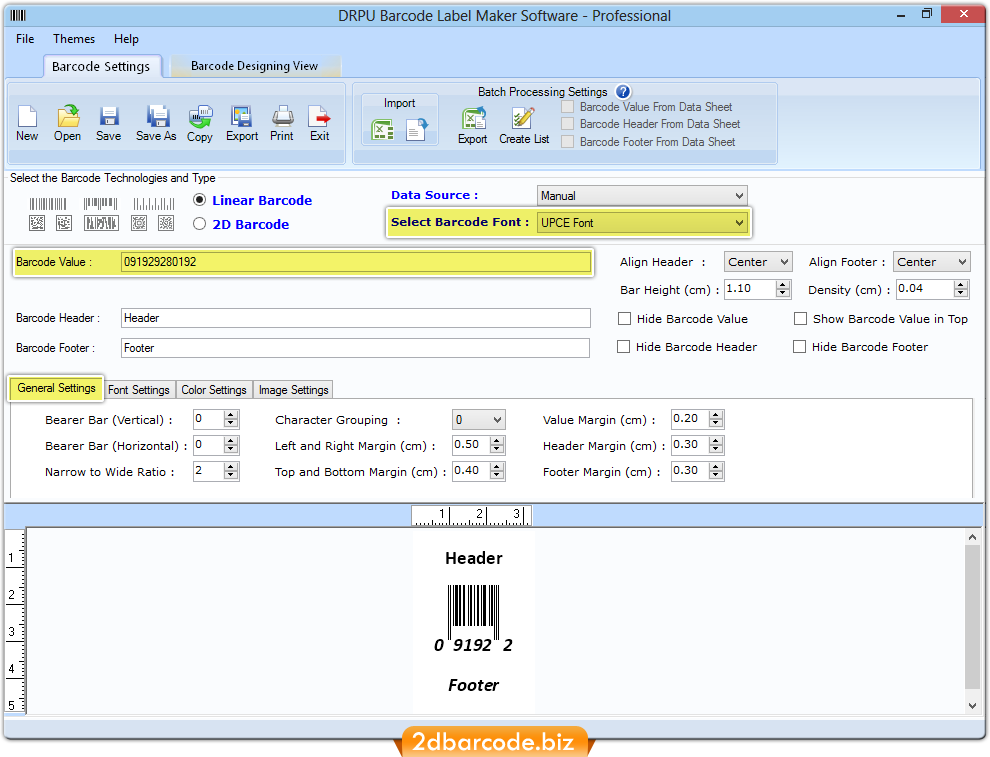Click in Barcode Value input field
Viewport: 990px width, 757px height.
point(355,262)
